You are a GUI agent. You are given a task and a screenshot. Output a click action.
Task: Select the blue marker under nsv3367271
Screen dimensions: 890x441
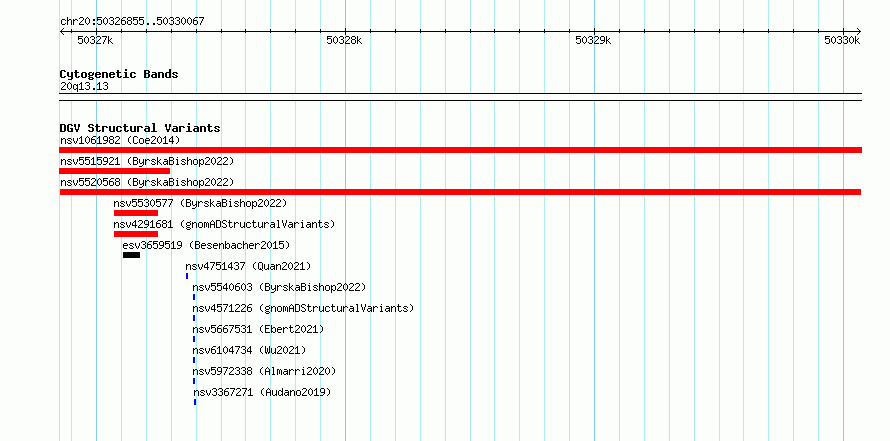[195, 402]
